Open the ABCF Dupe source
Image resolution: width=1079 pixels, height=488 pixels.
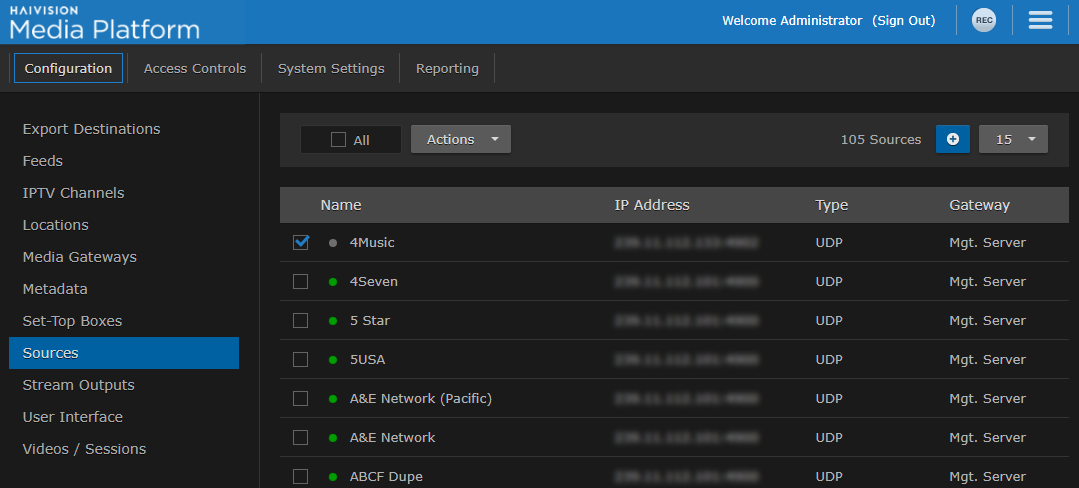click(x=386, y=477)
